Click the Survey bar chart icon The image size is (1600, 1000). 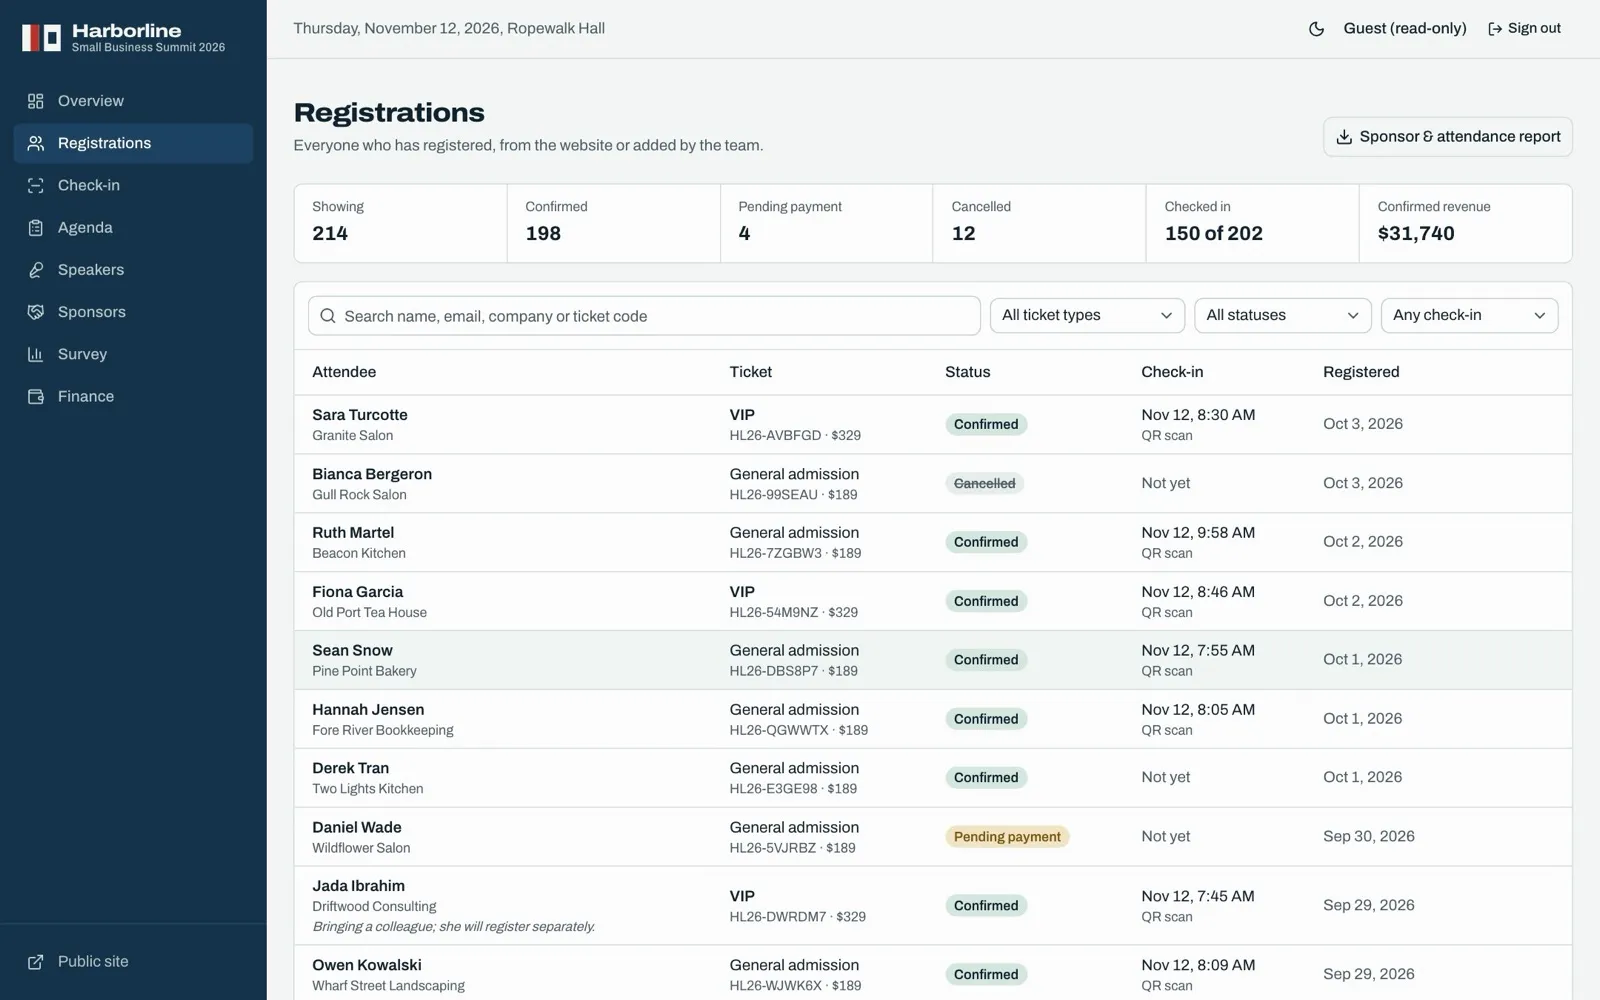pyautogui.click(x=36, y=354)
